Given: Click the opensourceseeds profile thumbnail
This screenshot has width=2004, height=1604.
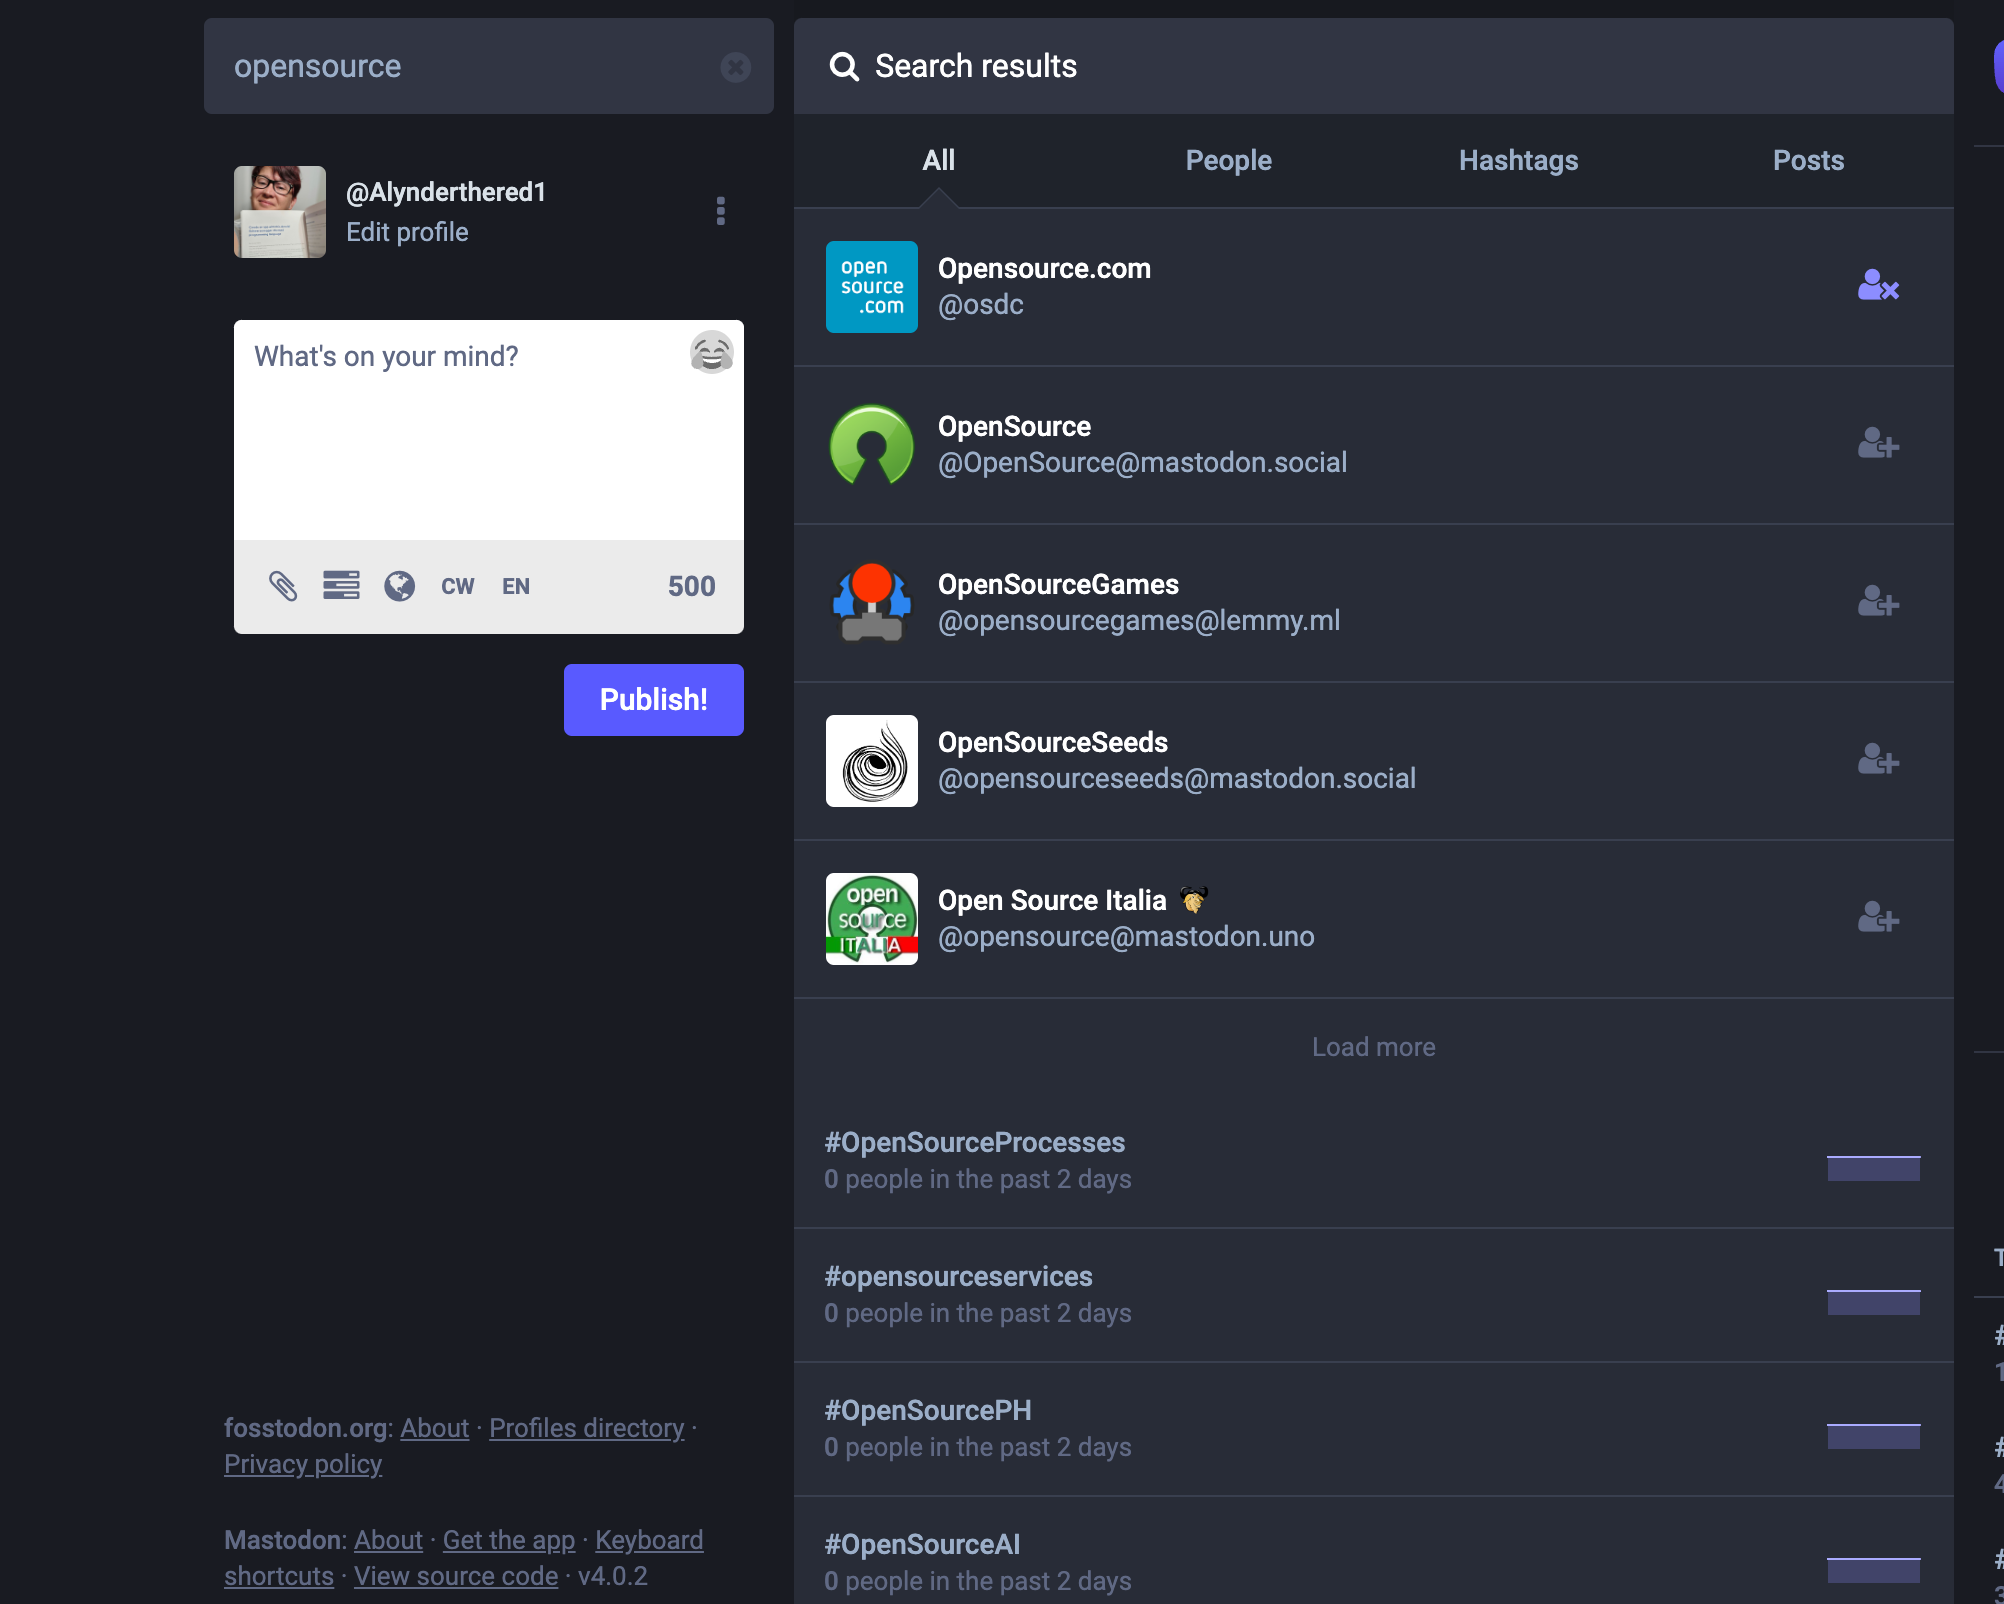Looking at the screenshot, I should [x=872, y=761].
